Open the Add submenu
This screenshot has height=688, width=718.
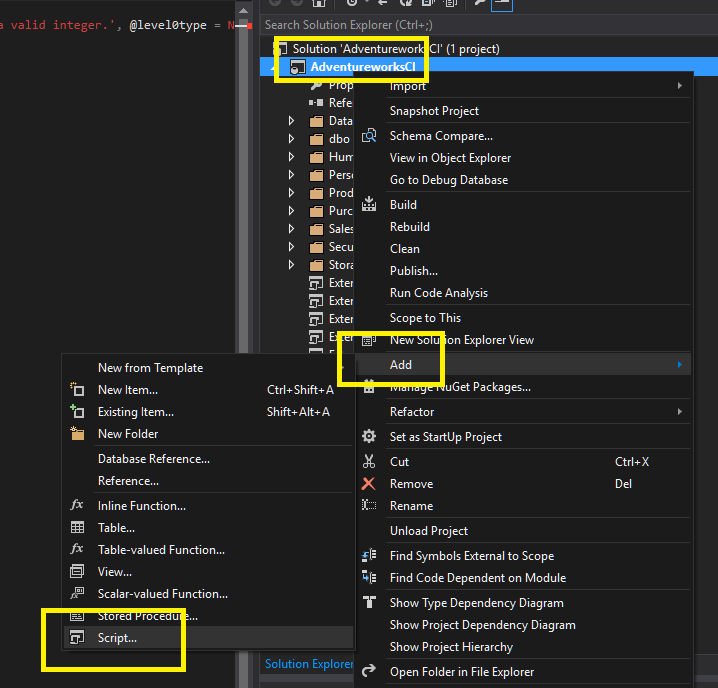click(523, 365)
